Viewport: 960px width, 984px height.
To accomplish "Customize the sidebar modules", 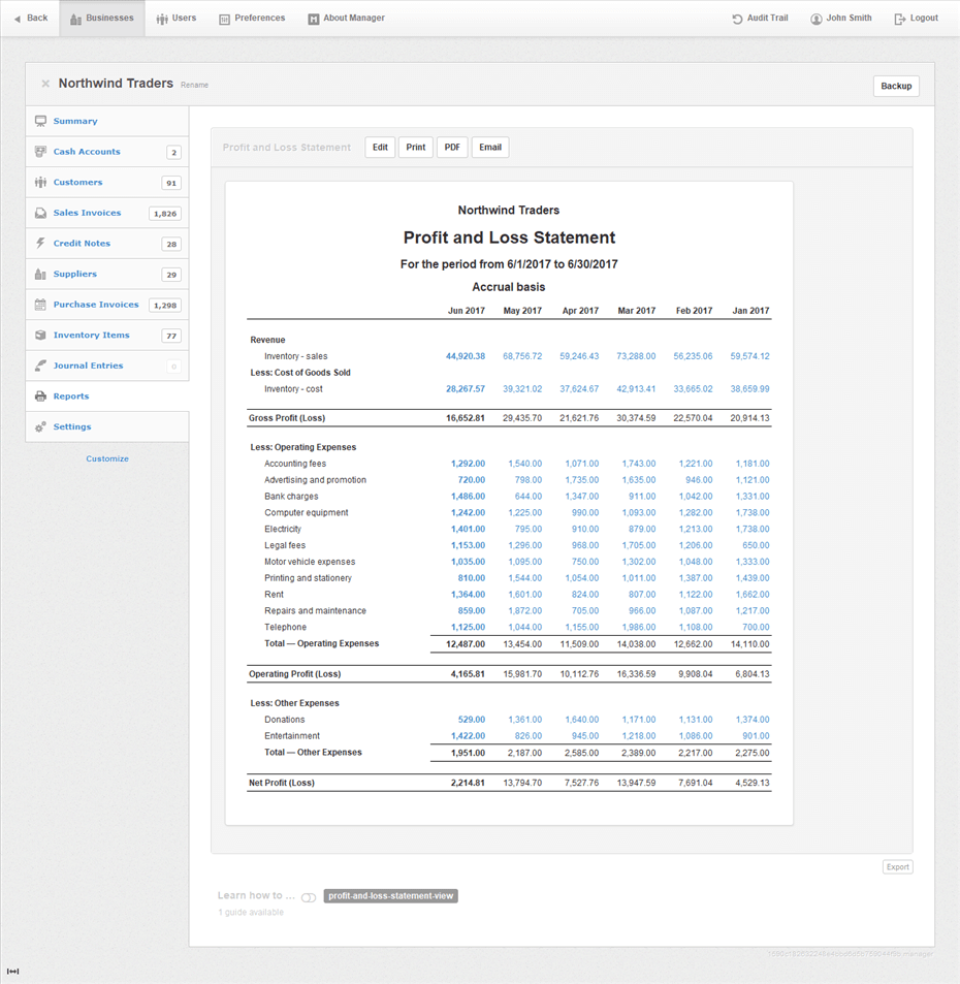I will click(x=107, y=458).
